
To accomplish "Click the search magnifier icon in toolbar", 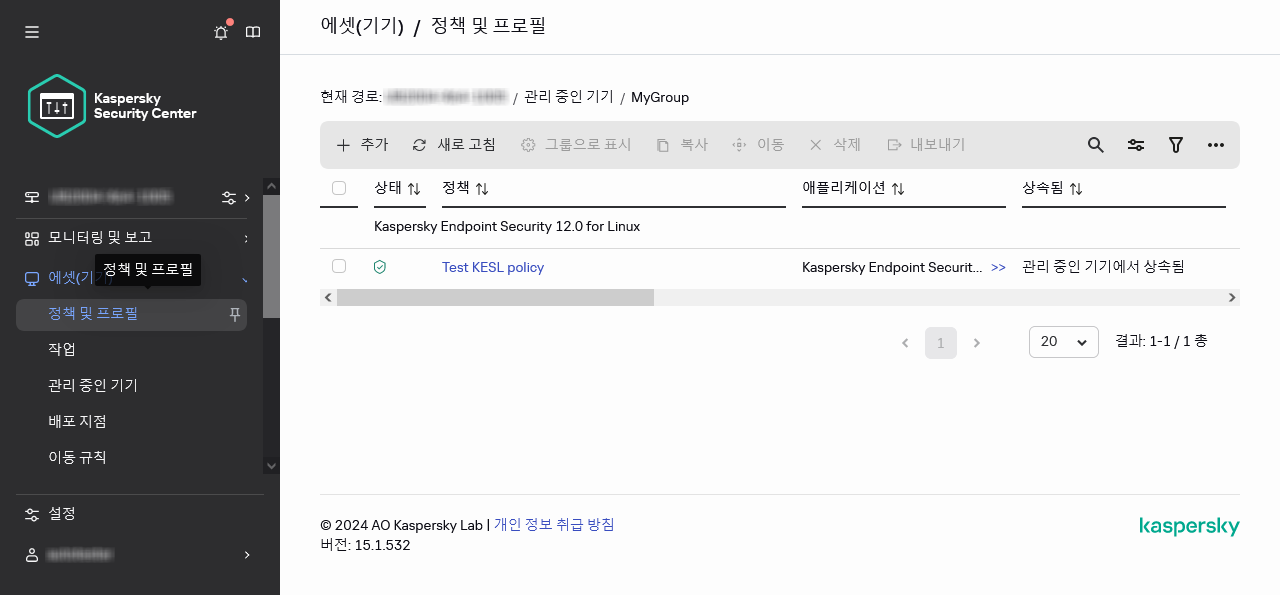I will coord(1096,145).
